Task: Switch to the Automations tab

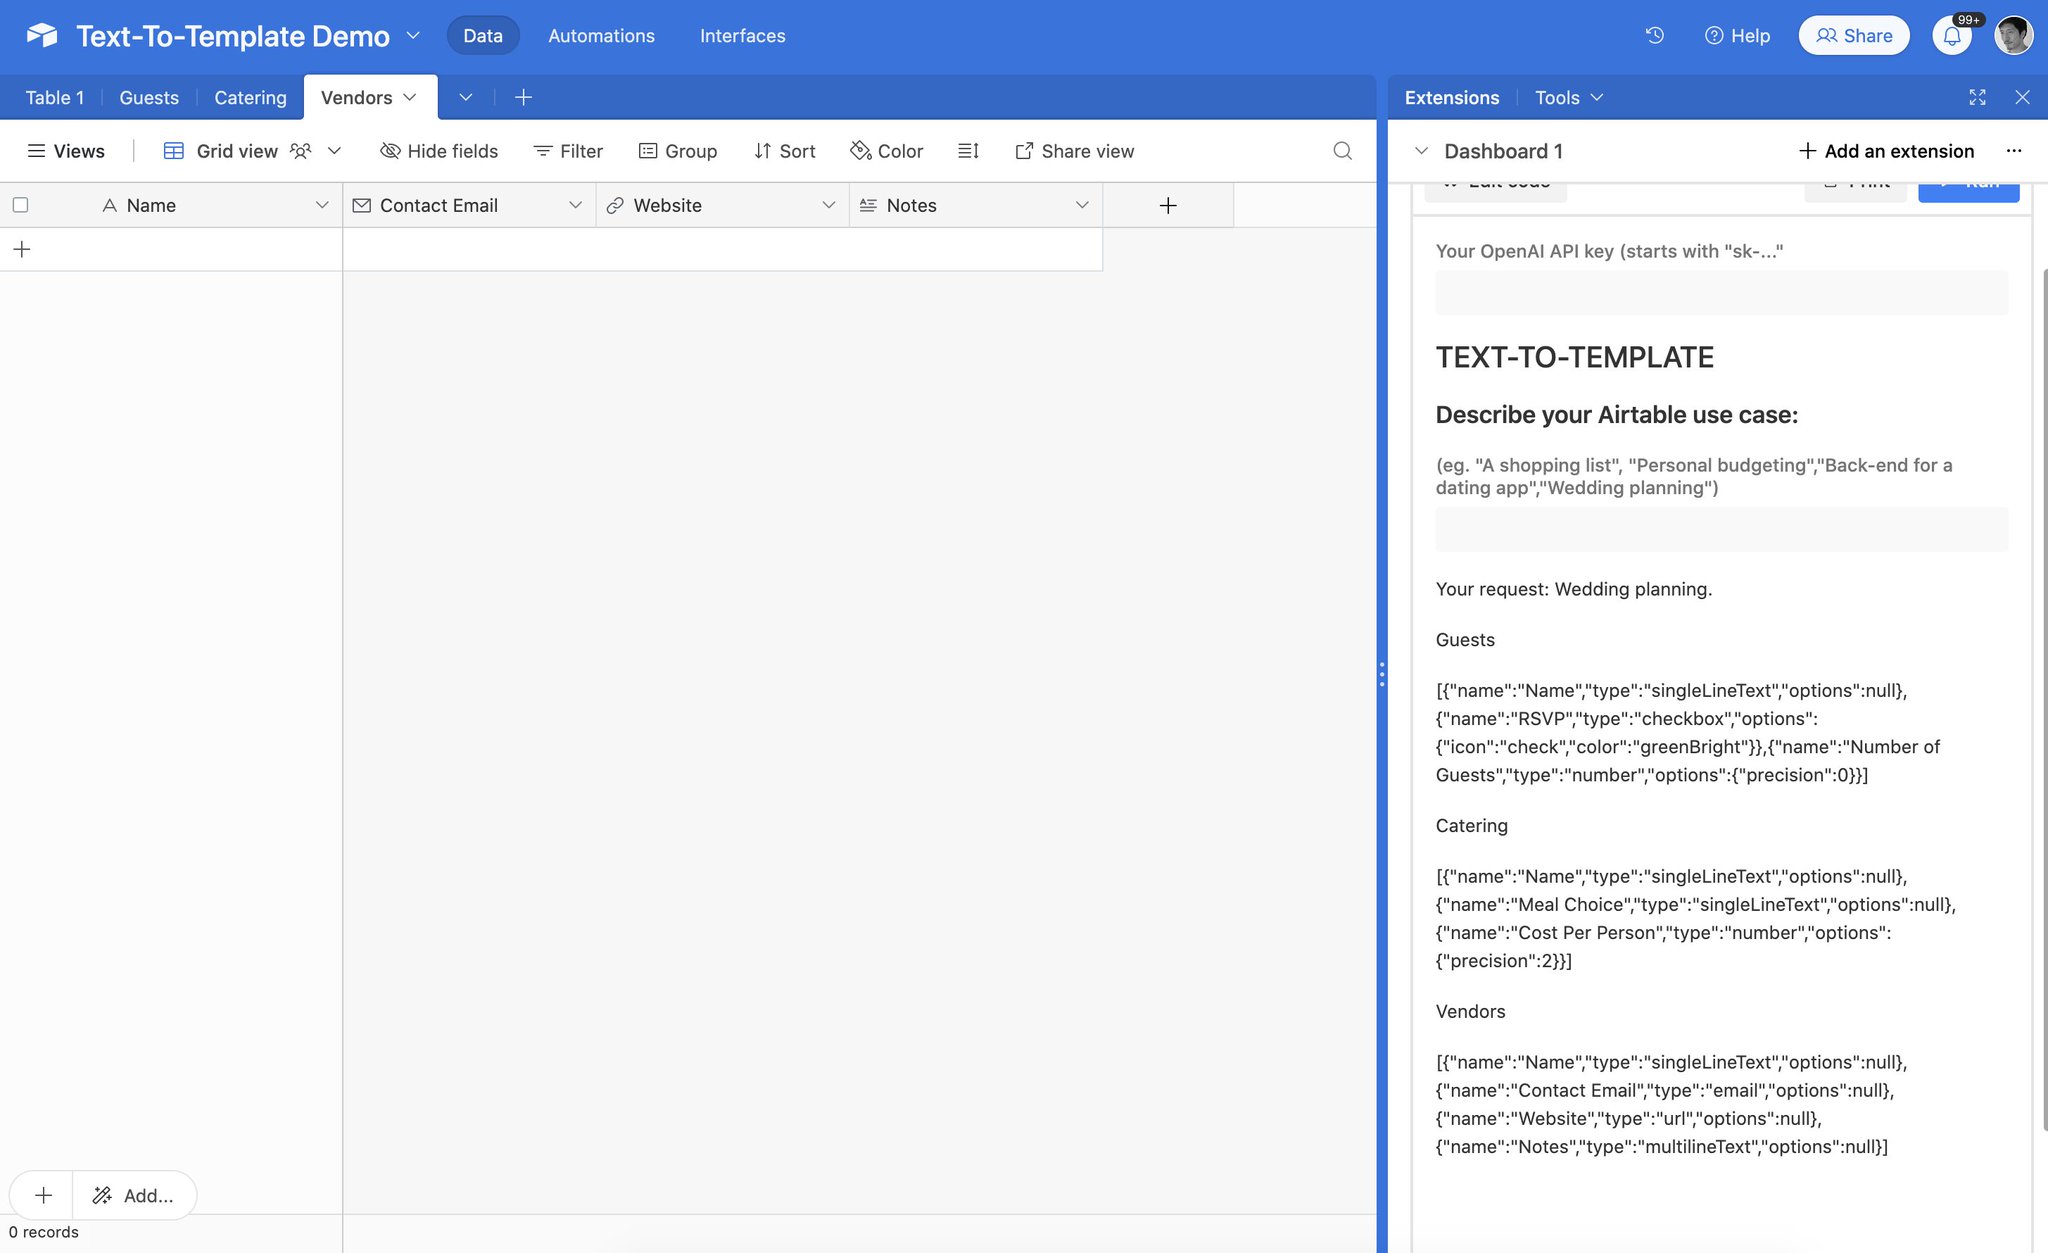Action: (600, 35)
